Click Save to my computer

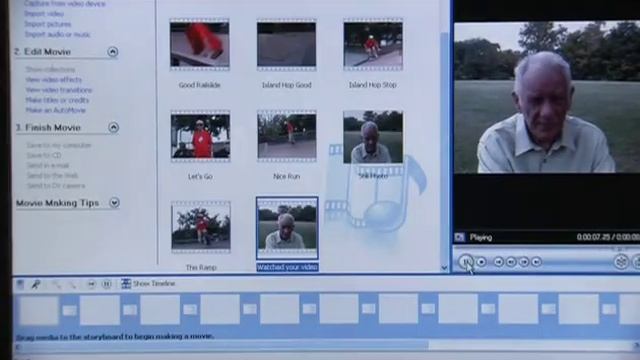[59, 145]
